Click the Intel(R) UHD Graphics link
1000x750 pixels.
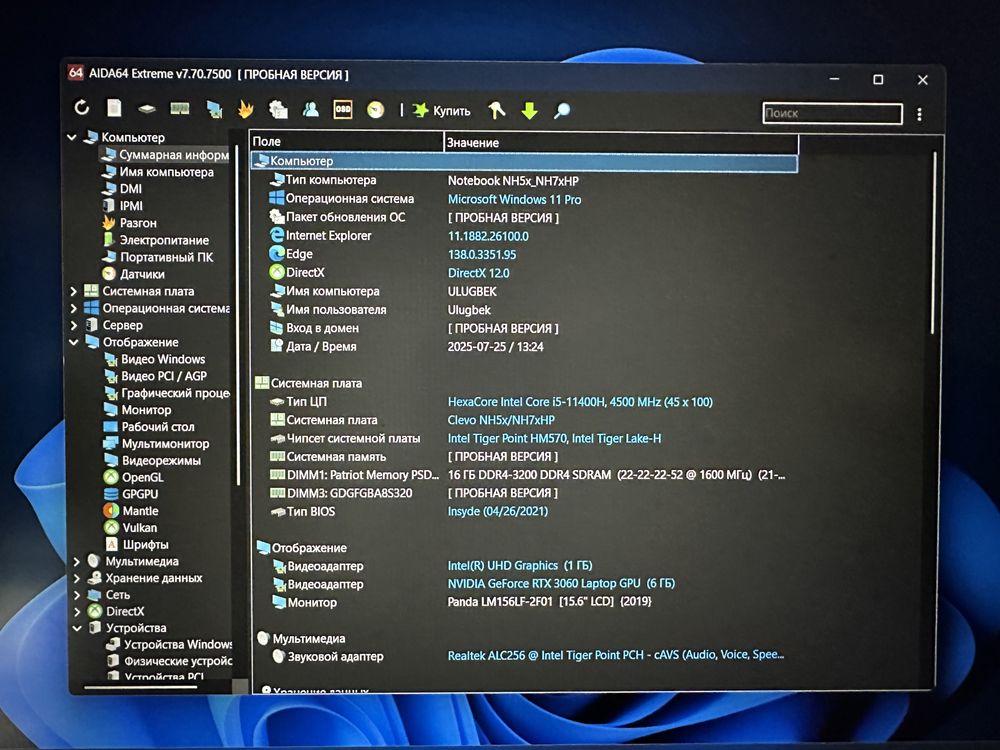(x=520, y=566)
